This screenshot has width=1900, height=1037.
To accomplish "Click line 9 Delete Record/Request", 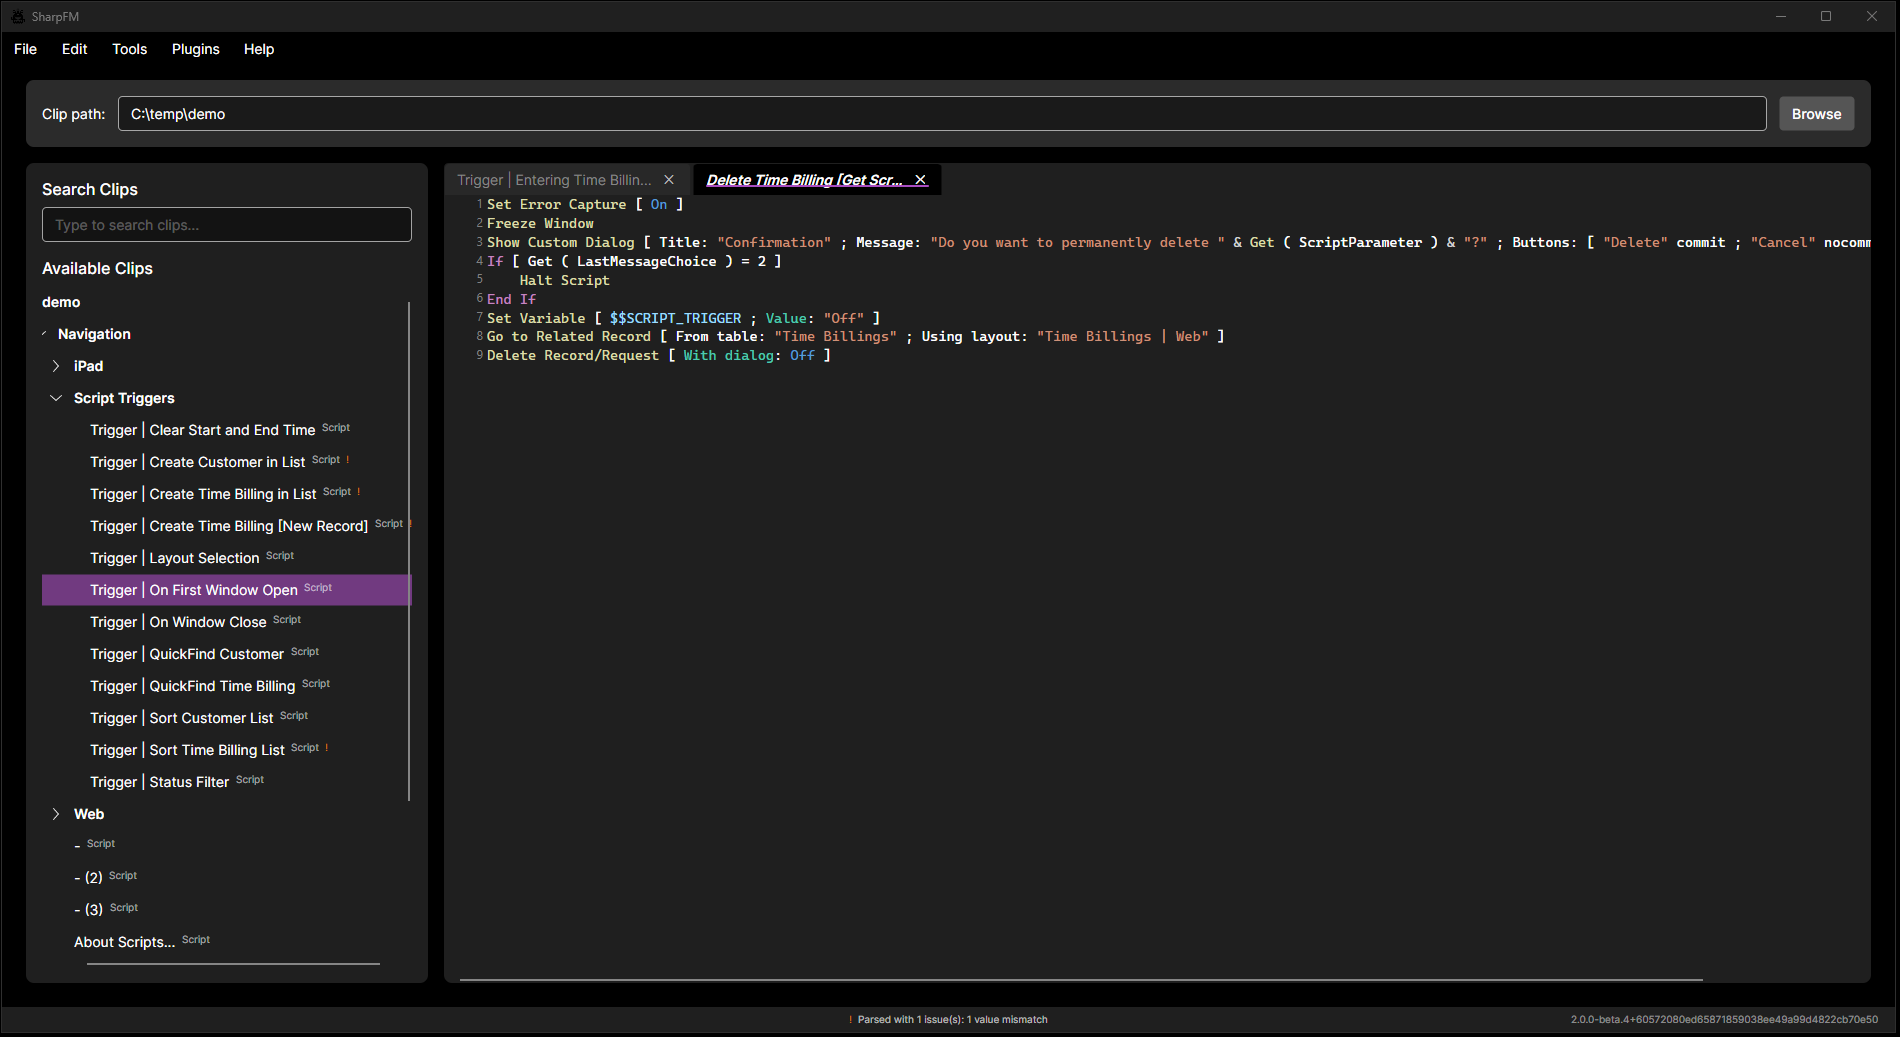I will tap(659, 356).
